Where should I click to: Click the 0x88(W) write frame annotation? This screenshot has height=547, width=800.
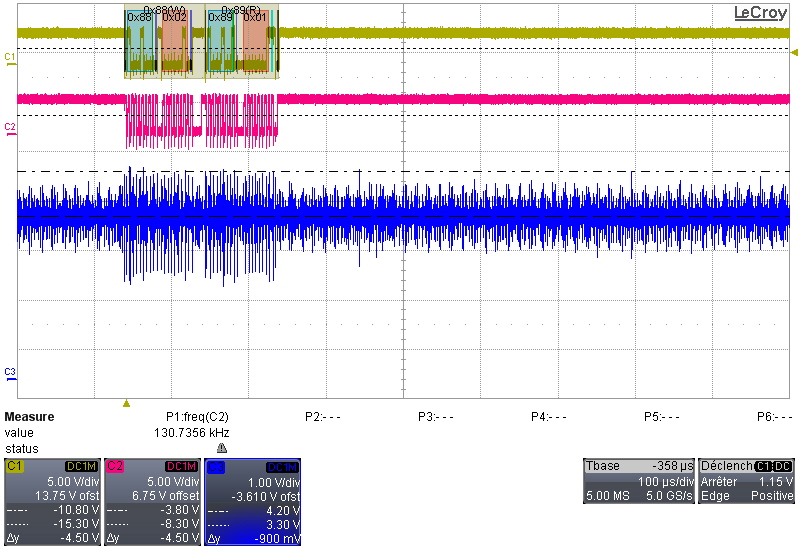coord(164,9)
